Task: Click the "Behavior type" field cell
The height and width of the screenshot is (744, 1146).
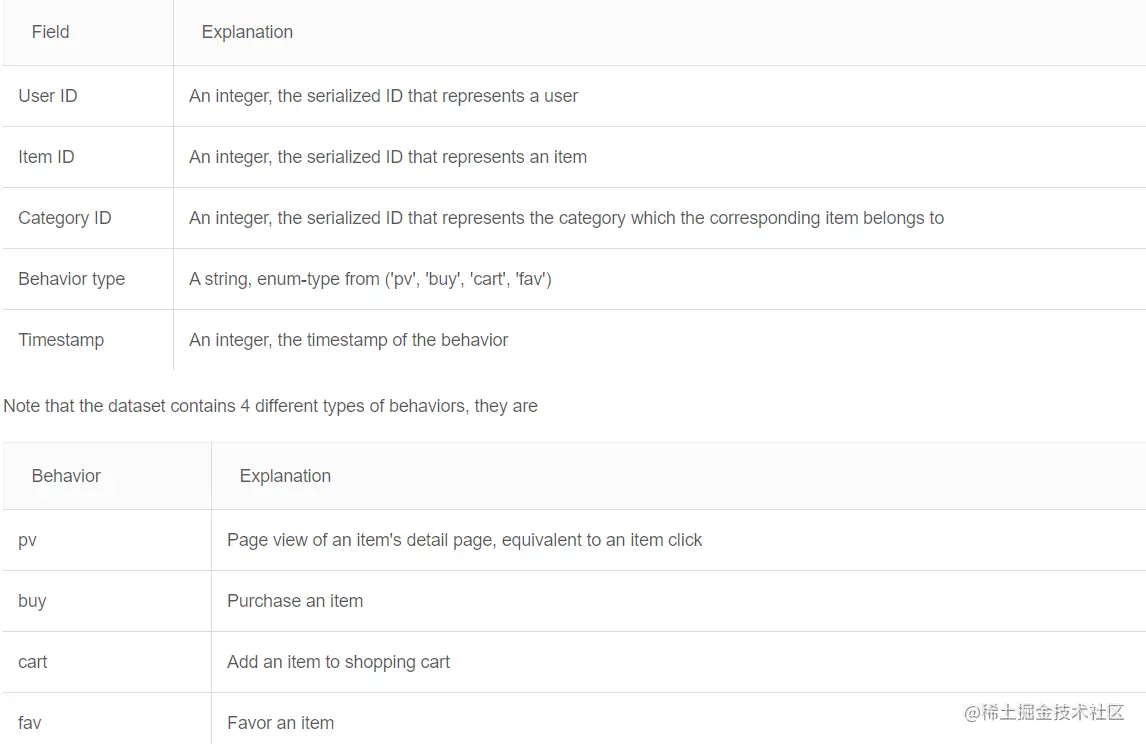Action: (x=72, y=279)
